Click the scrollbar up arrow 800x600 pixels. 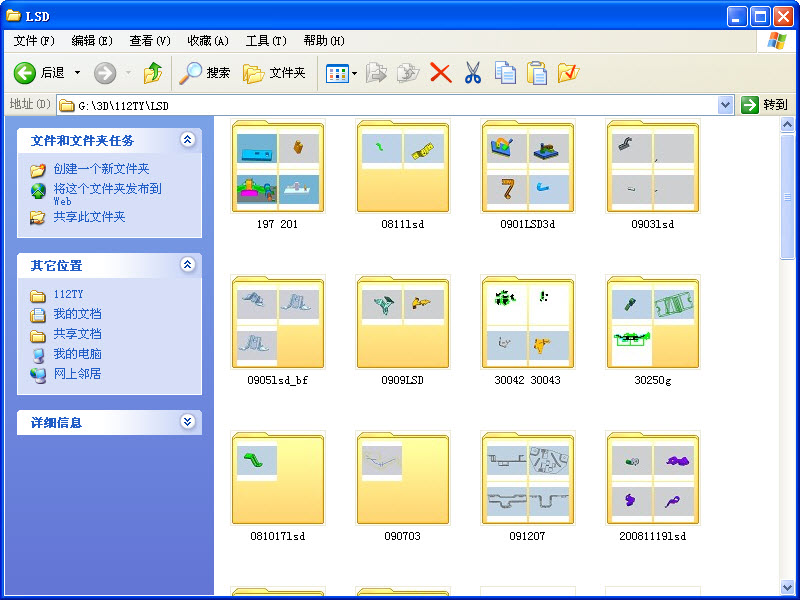787,124
